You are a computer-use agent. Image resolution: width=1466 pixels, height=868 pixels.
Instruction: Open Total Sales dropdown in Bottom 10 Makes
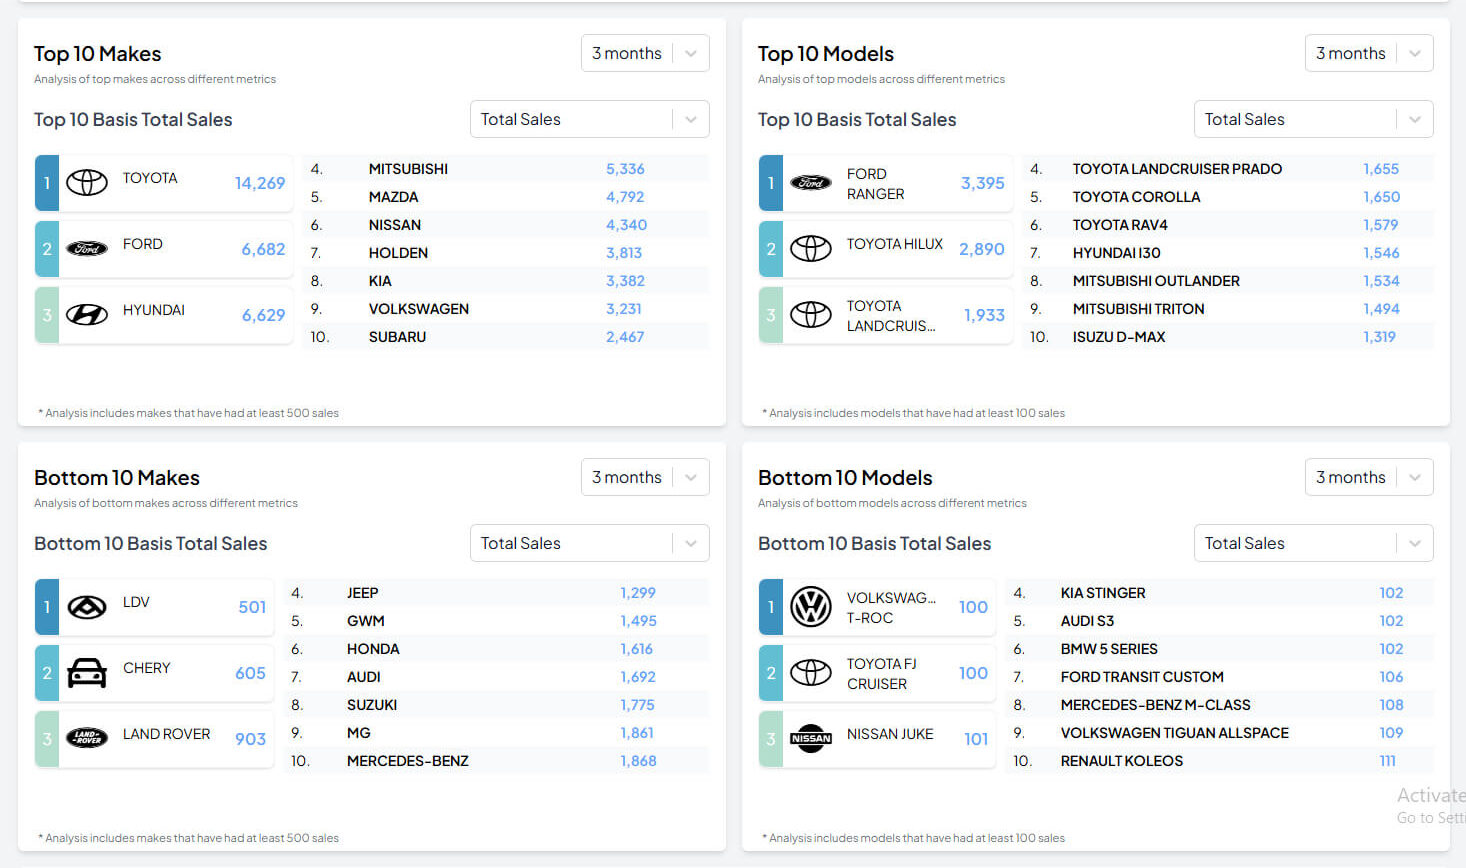[x=590, y=543]
